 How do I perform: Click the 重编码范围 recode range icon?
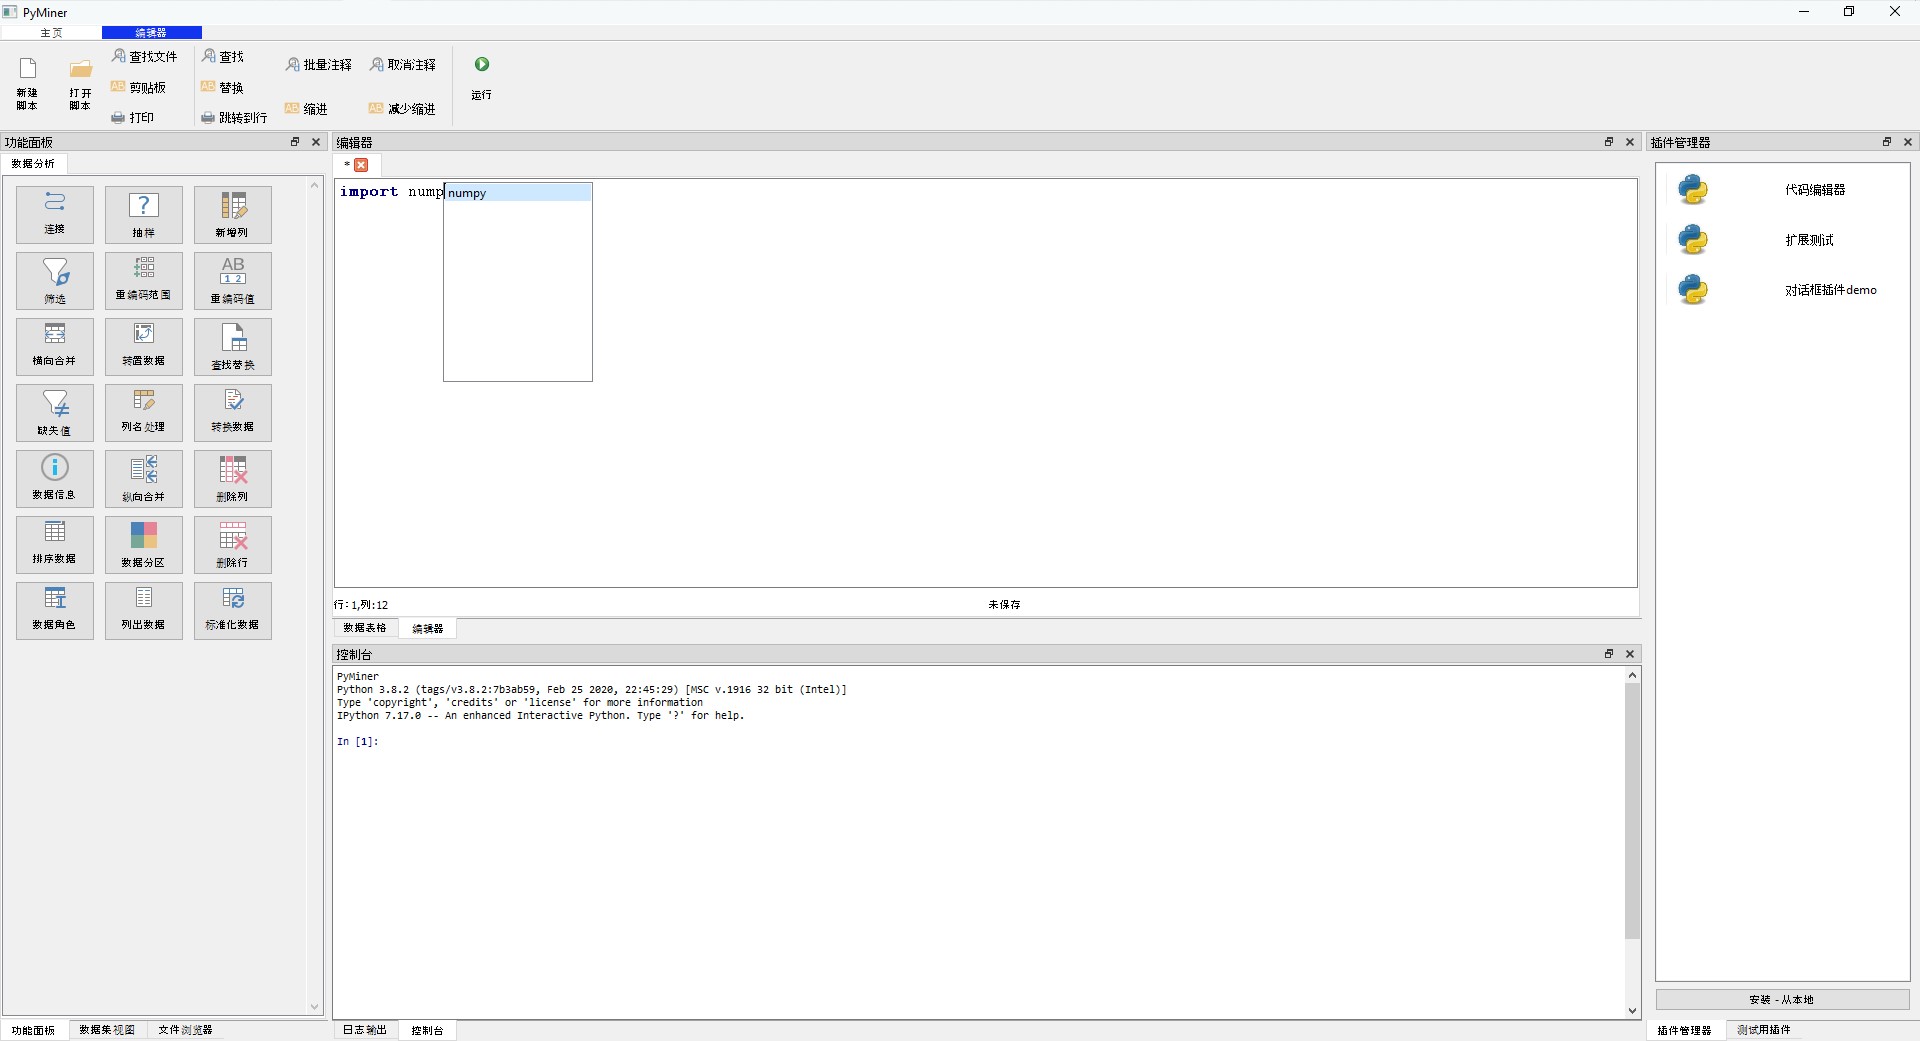click(x=144, y=280)
